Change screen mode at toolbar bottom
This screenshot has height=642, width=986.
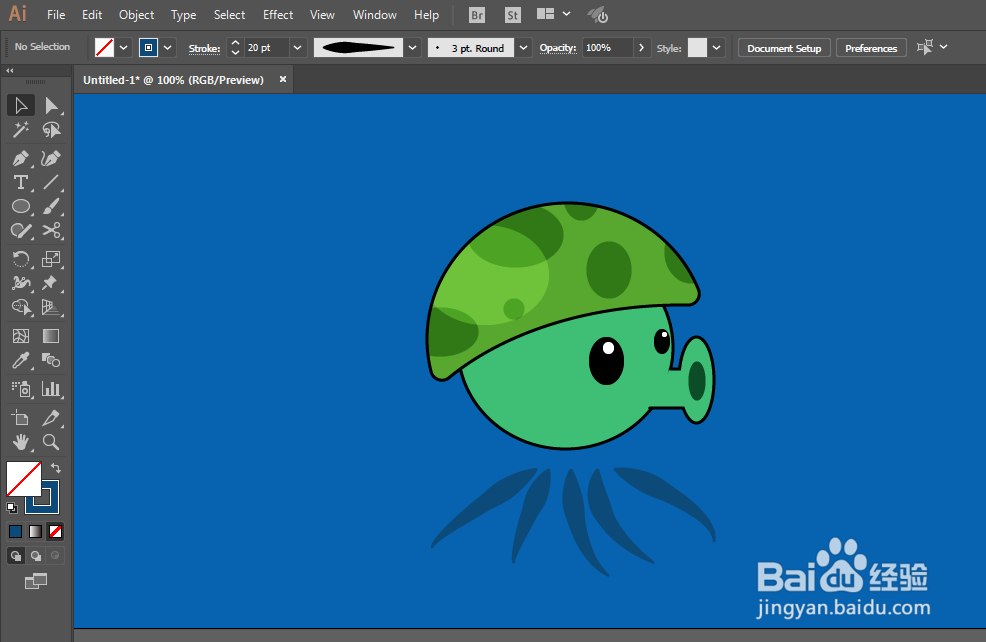36,582
